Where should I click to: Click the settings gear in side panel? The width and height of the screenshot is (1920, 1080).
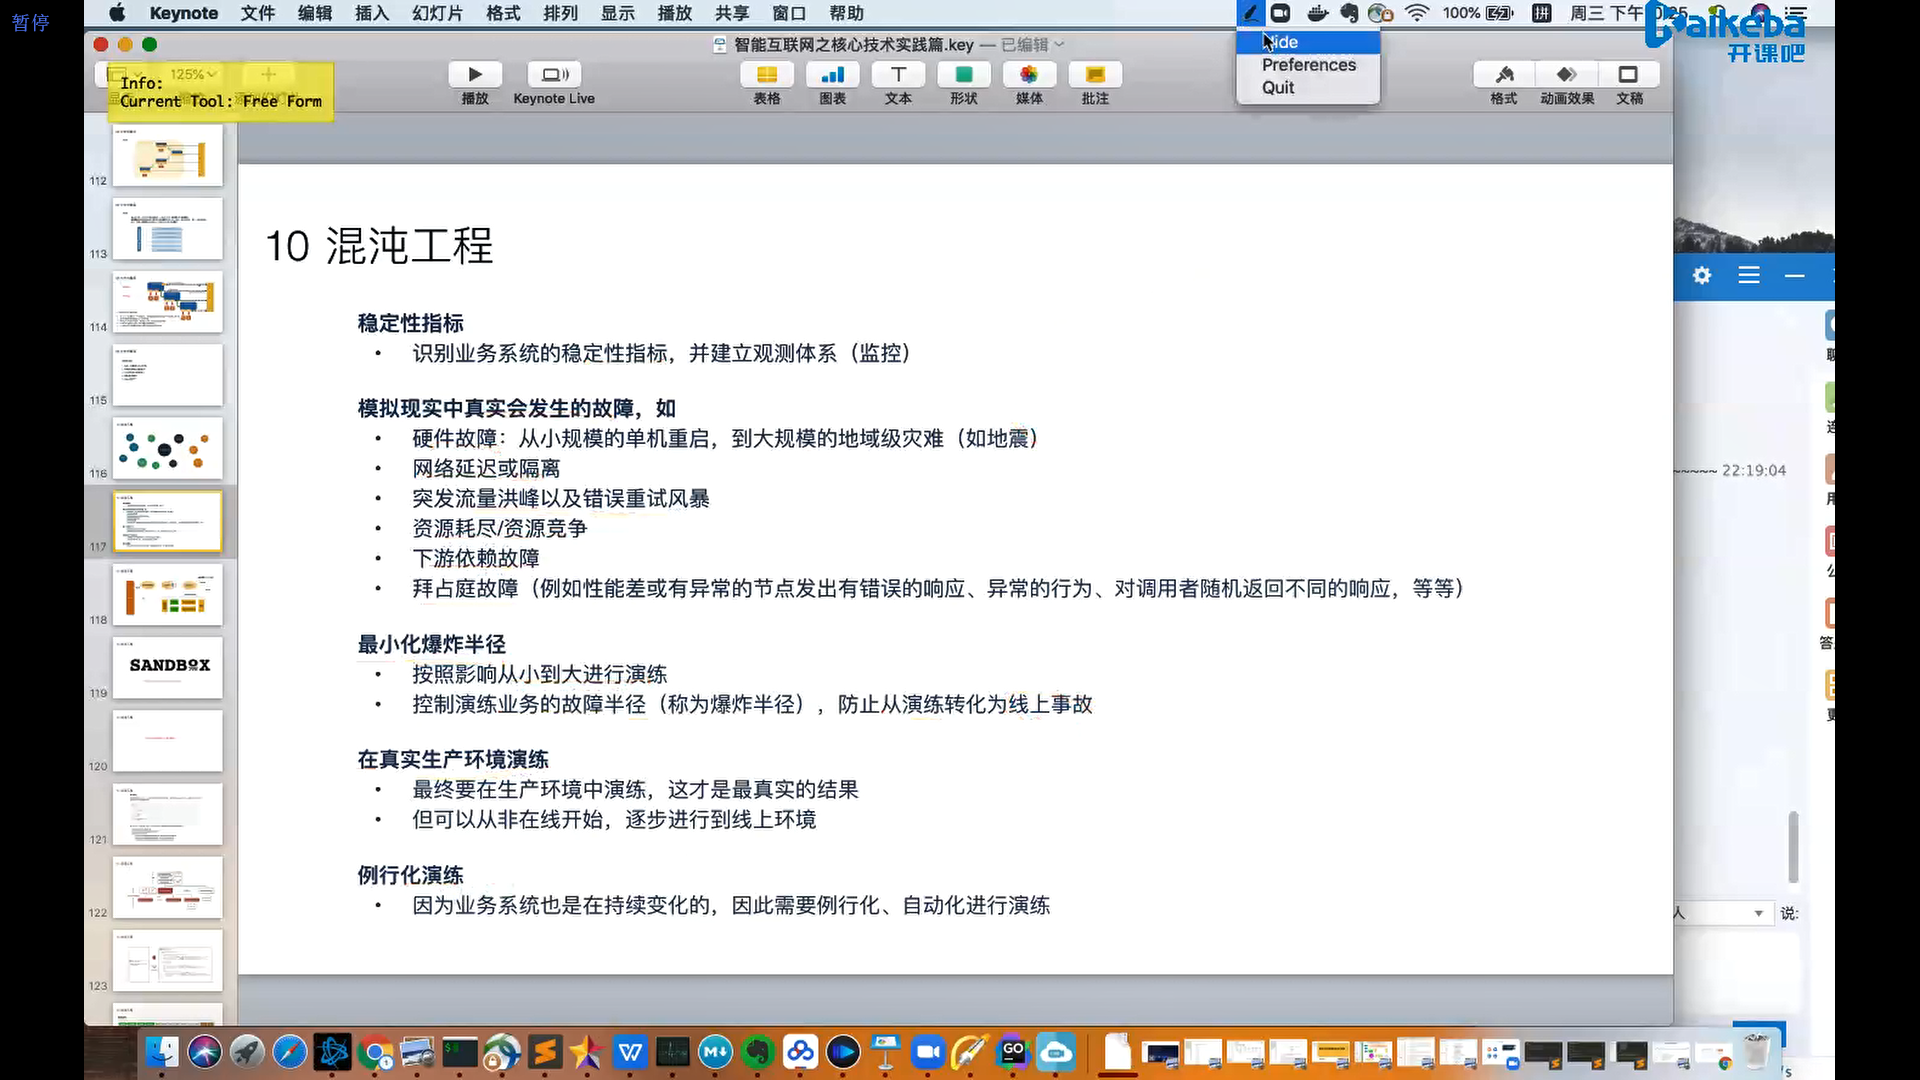(x=1702, y=275)
